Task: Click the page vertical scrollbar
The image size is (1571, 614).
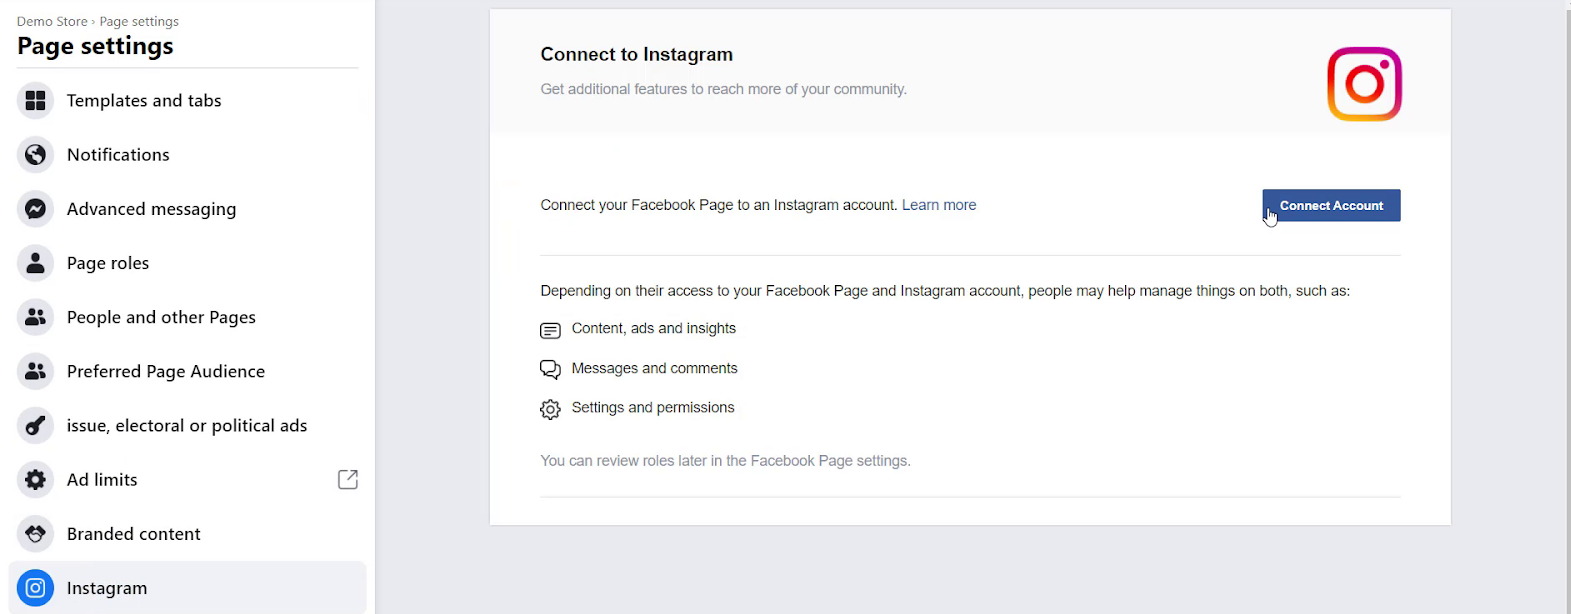Action: pos(1566,307)
